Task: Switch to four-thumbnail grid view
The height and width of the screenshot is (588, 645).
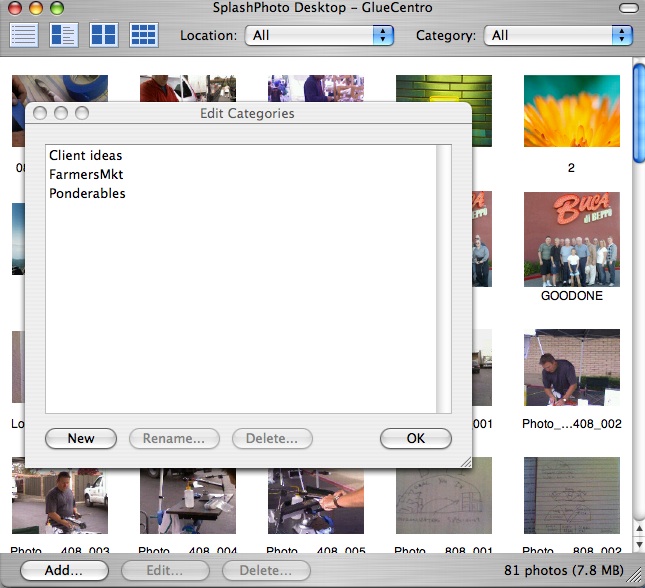Action: [x=104, y=34]
